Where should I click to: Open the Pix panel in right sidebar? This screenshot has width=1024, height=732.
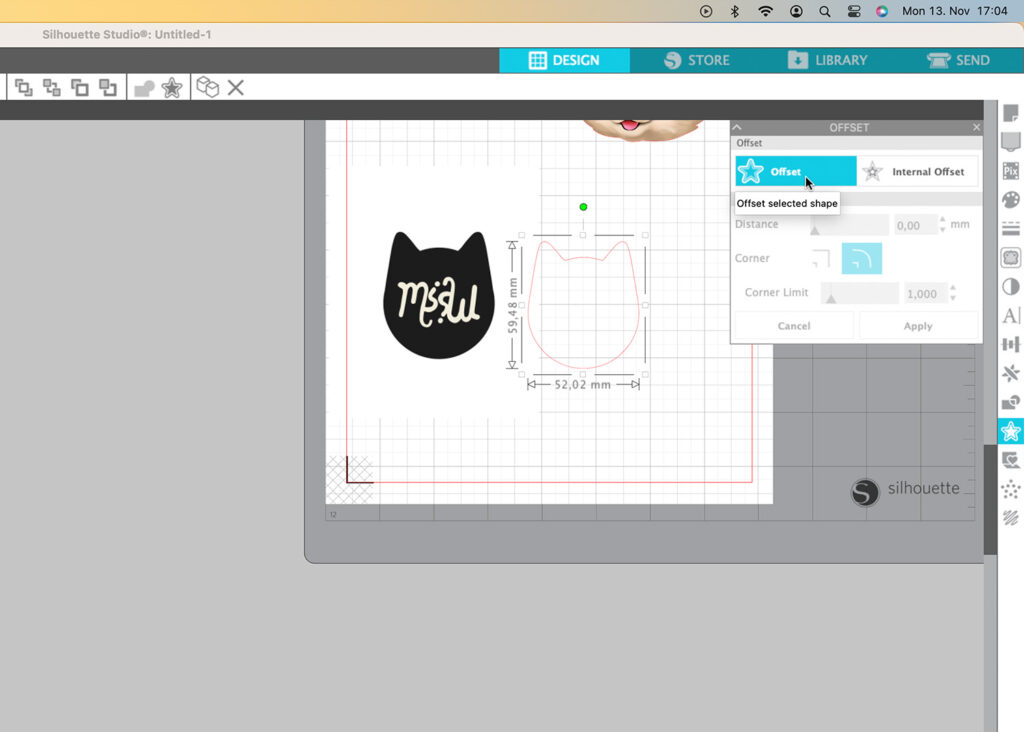[1010, 171]
